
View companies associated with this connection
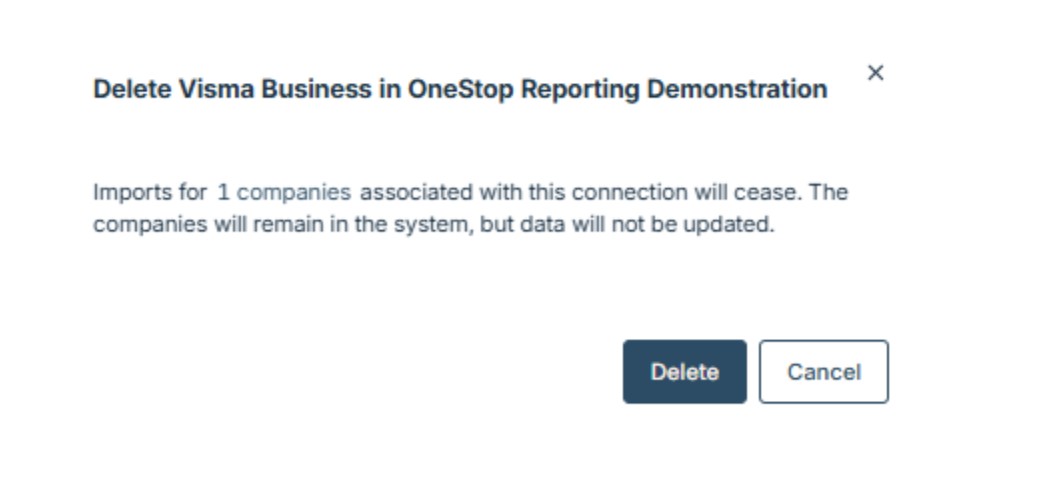[284, 192]
